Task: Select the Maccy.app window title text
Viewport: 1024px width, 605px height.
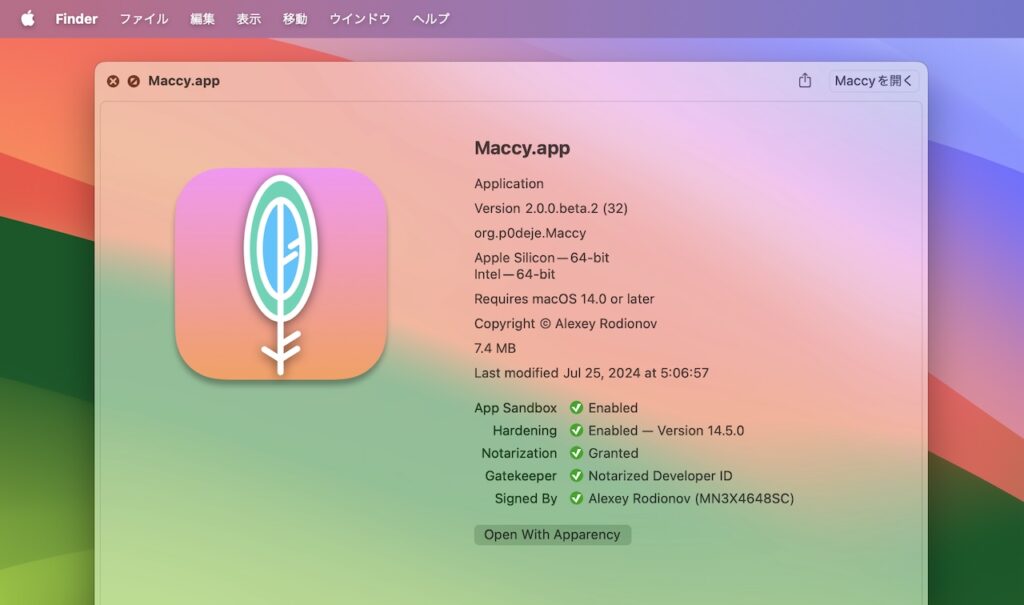Action: tap(520, 147)
